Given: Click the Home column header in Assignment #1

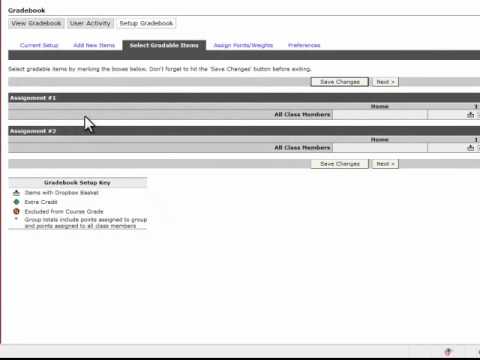Looking at the screenshot, I should [x=380, y=106].
